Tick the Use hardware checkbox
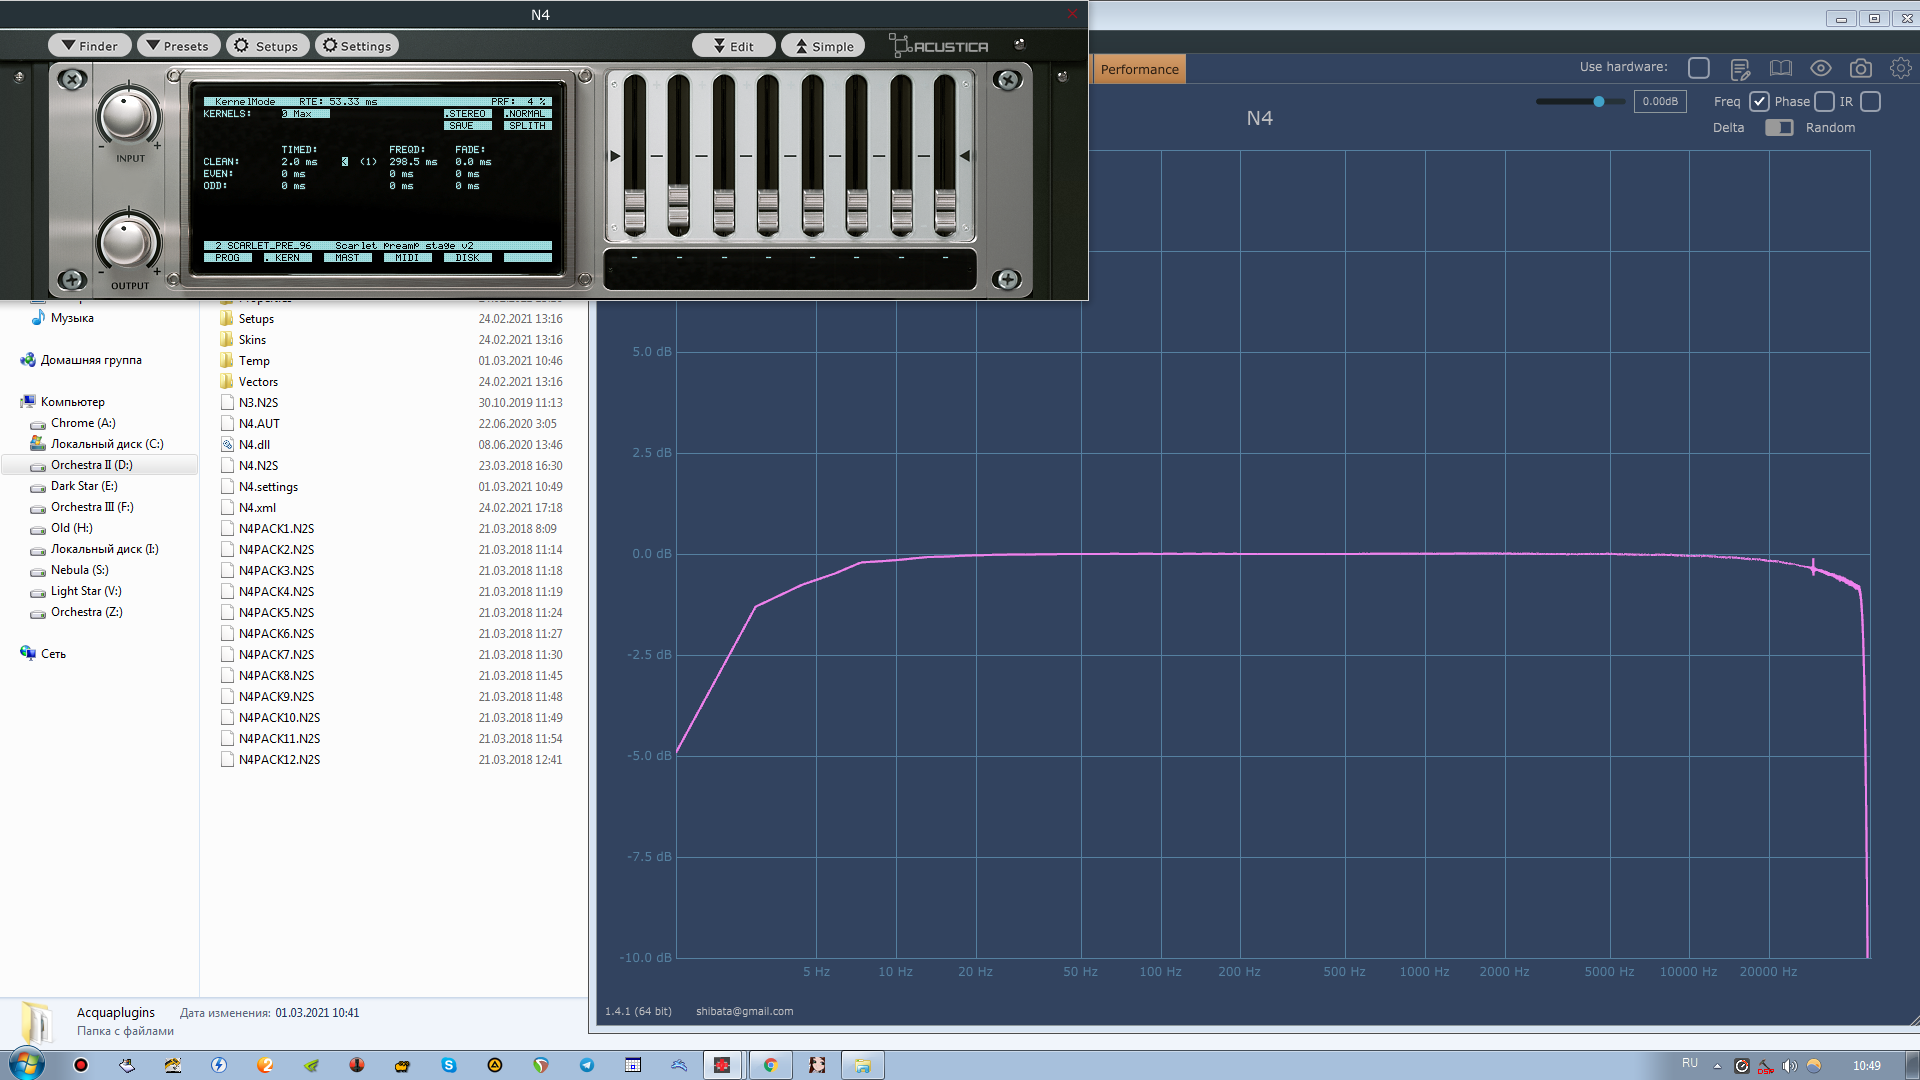 1698,68
